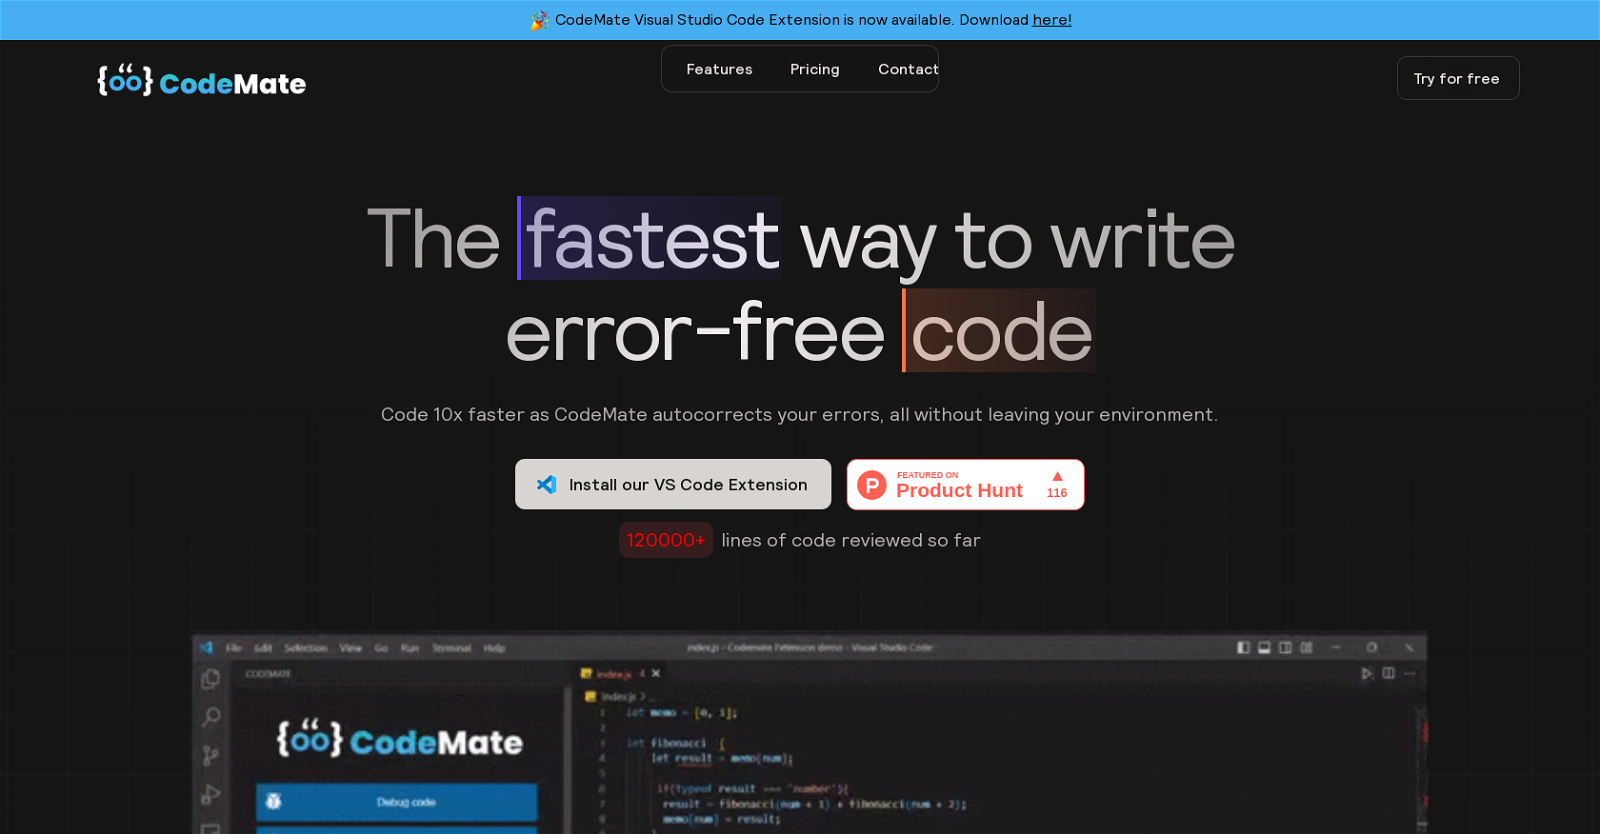The height and width of the screenshot is (834, 1600).
Task: Click Run and Debug icon in activity bar
Action: (x=210, y=795)
